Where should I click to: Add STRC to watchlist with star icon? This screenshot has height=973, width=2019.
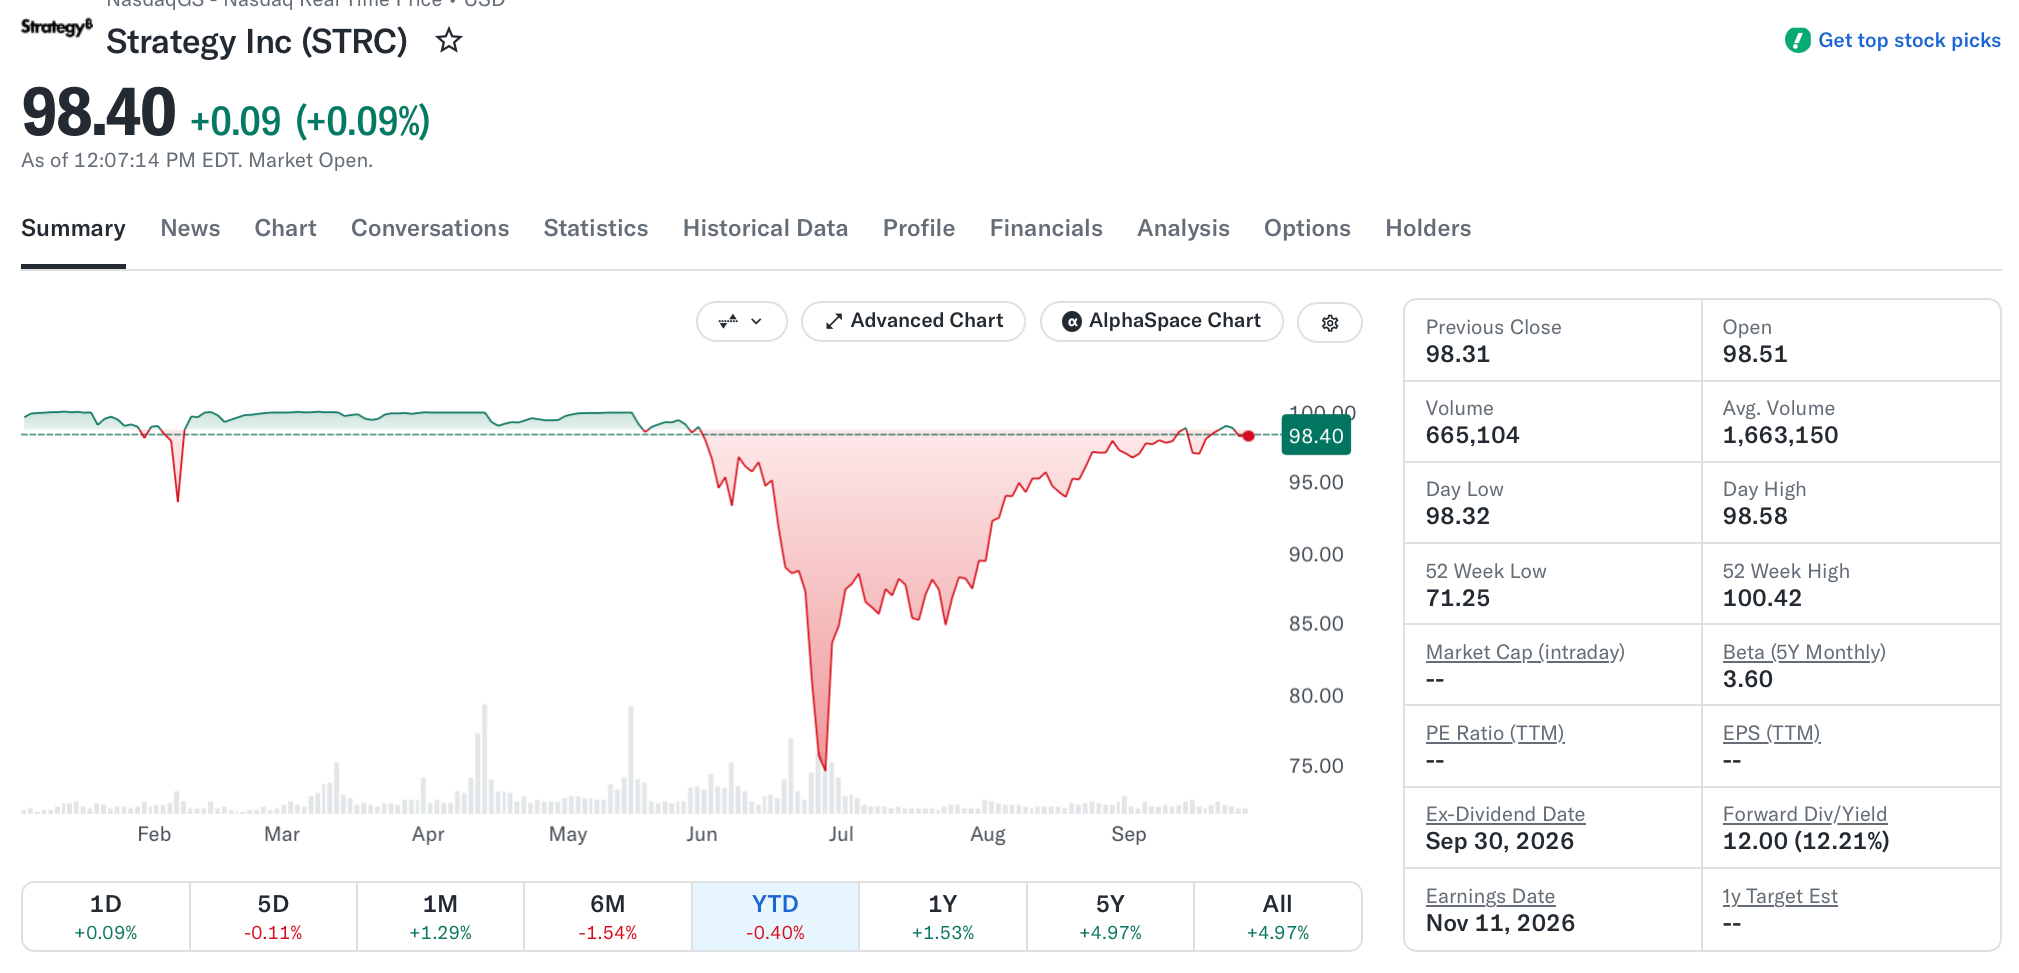pyautogui.click(x=449, y=41)
